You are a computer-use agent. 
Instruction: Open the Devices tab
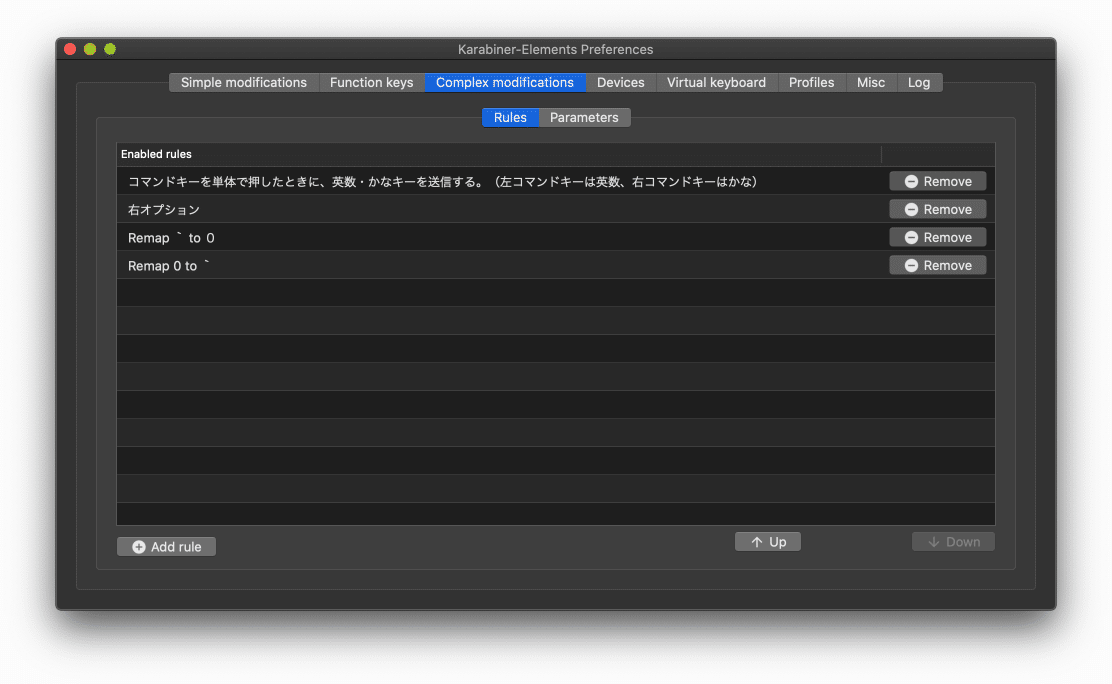point(621,82)
